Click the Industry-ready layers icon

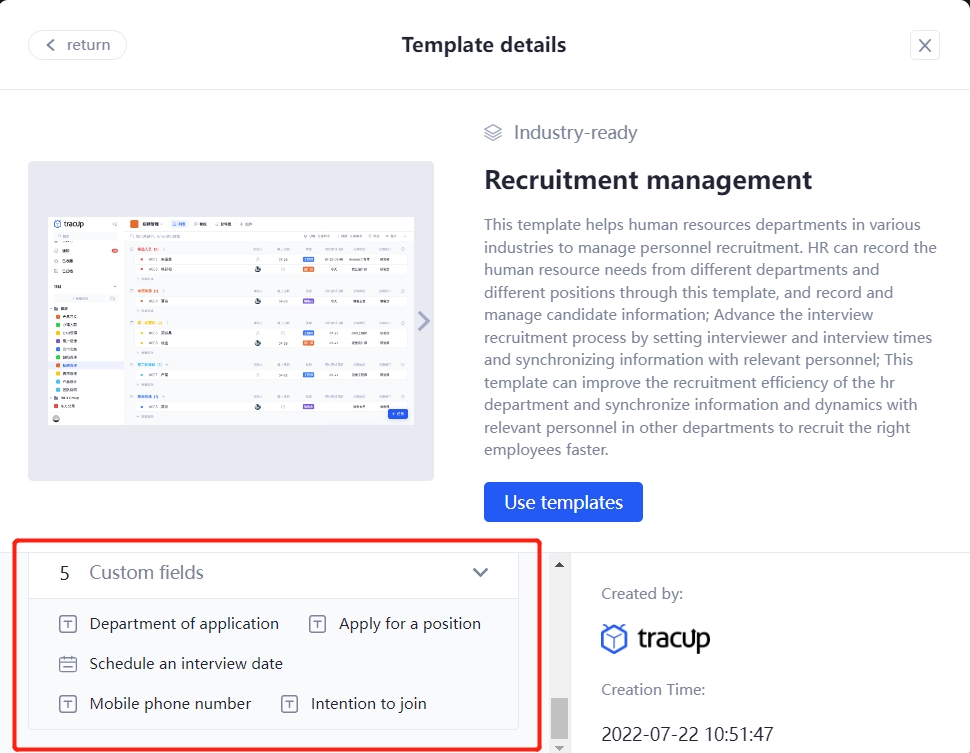coord(492,131)
